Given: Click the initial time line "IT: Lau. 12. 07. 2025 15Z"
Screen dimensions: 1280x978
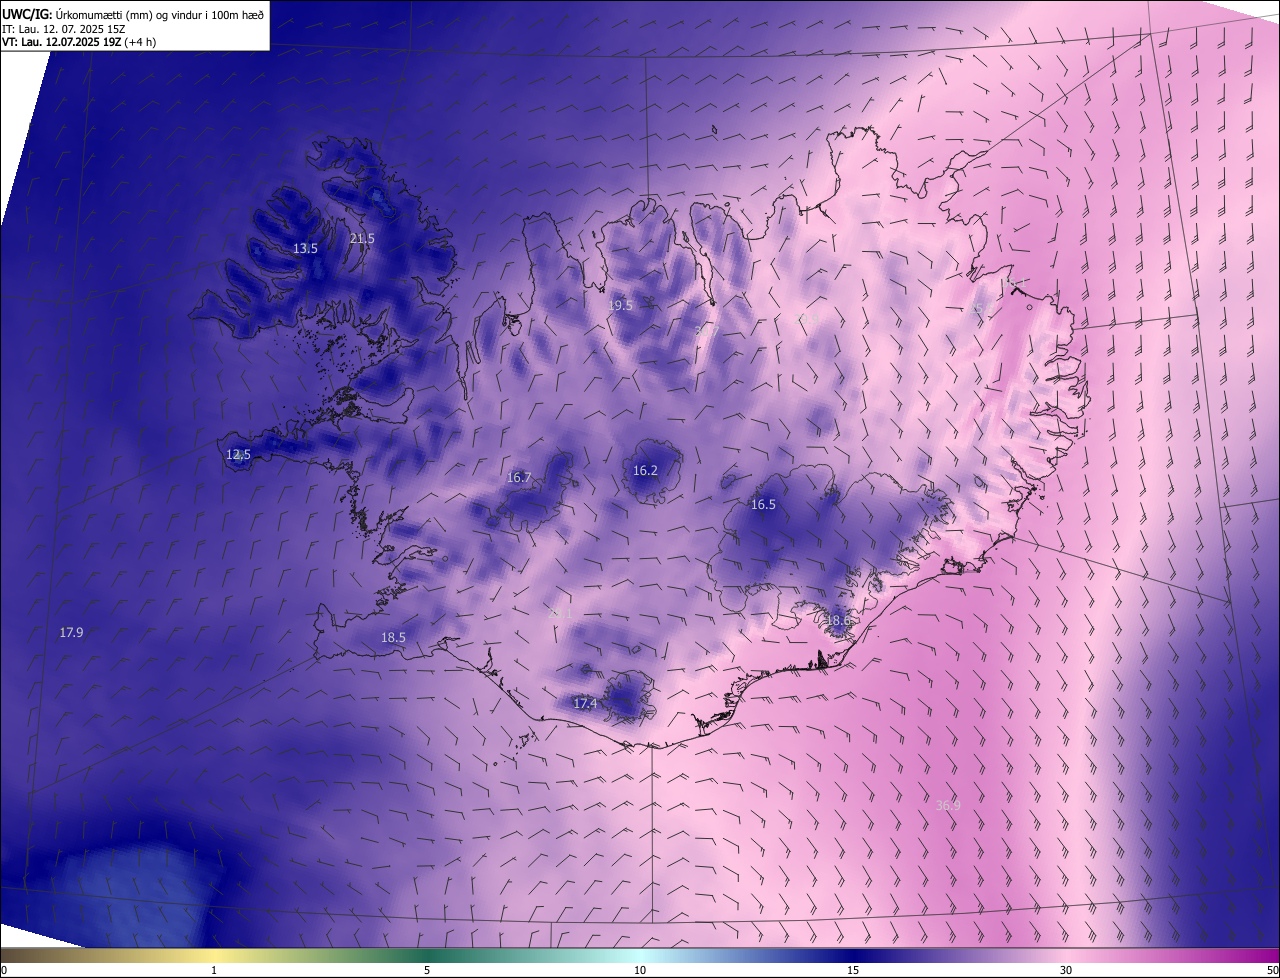Looking at the screenshot, I should tap(62, 29).
